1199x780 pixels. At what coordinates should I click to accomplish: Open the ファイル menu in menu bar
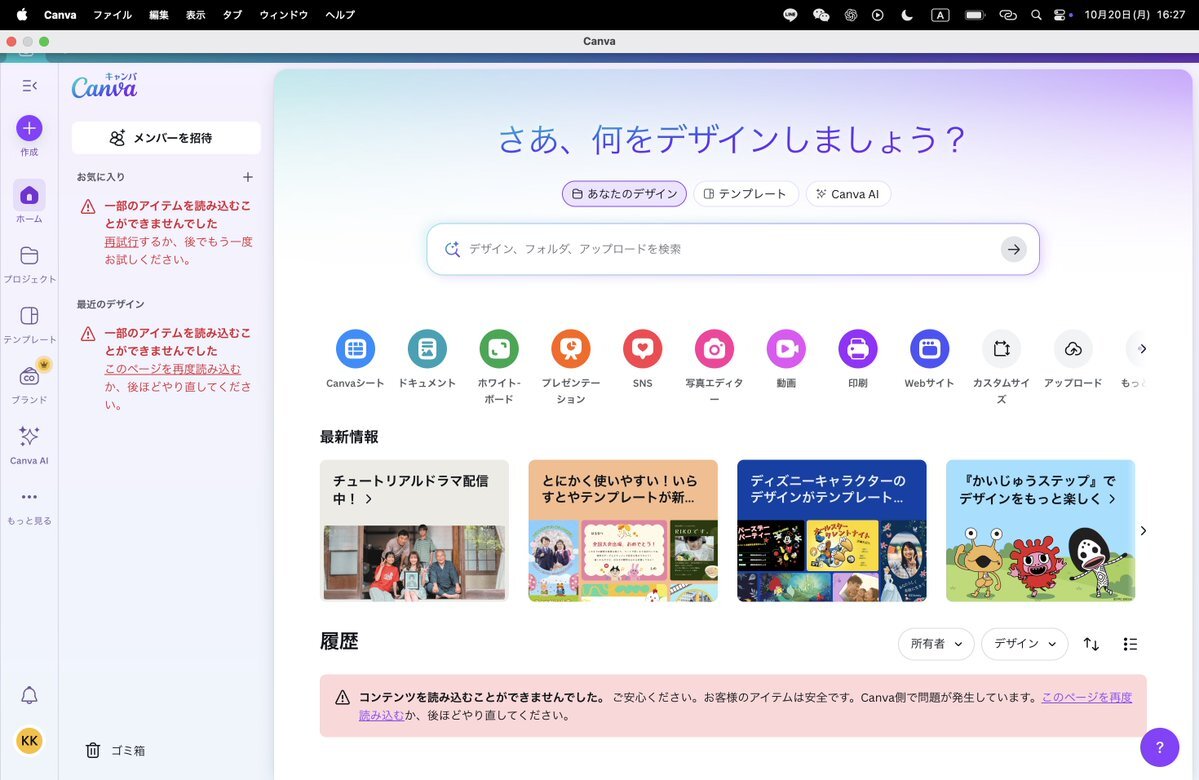coord(112,15)
